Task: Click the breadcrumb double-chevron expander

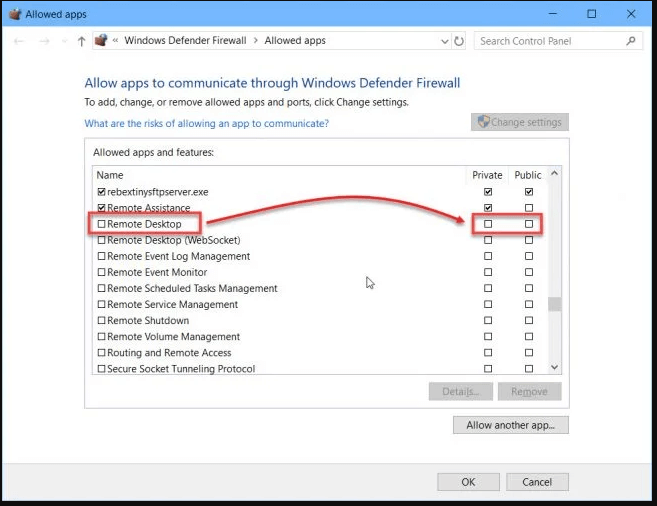Action: click(x=115, y=41)
